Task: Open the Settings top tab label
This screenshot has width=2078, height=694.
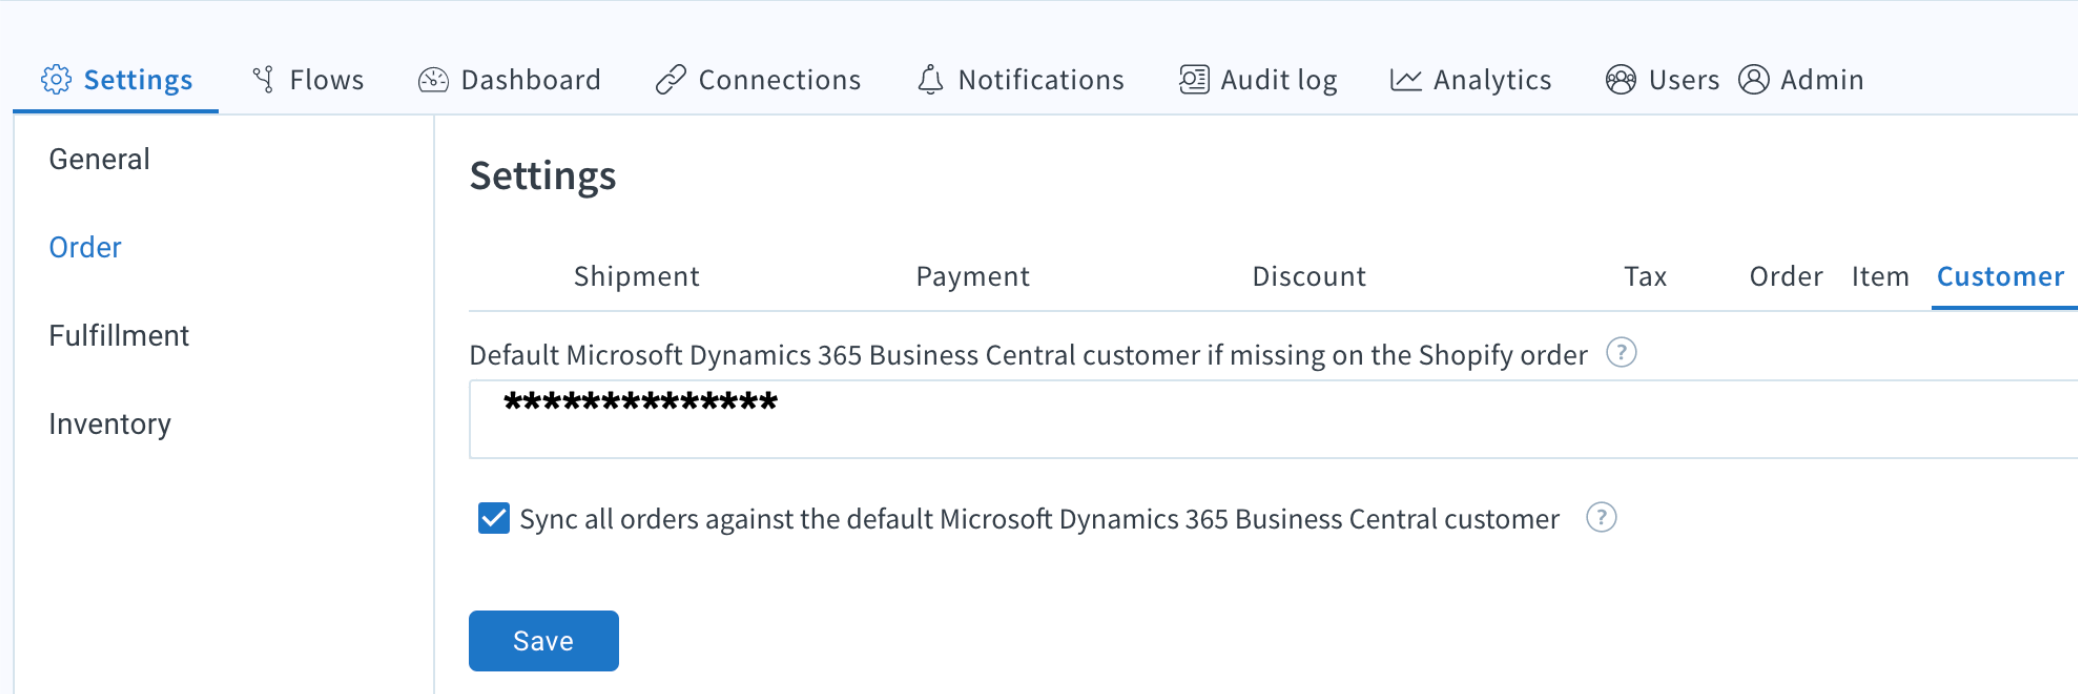Action: click(138, 80)
